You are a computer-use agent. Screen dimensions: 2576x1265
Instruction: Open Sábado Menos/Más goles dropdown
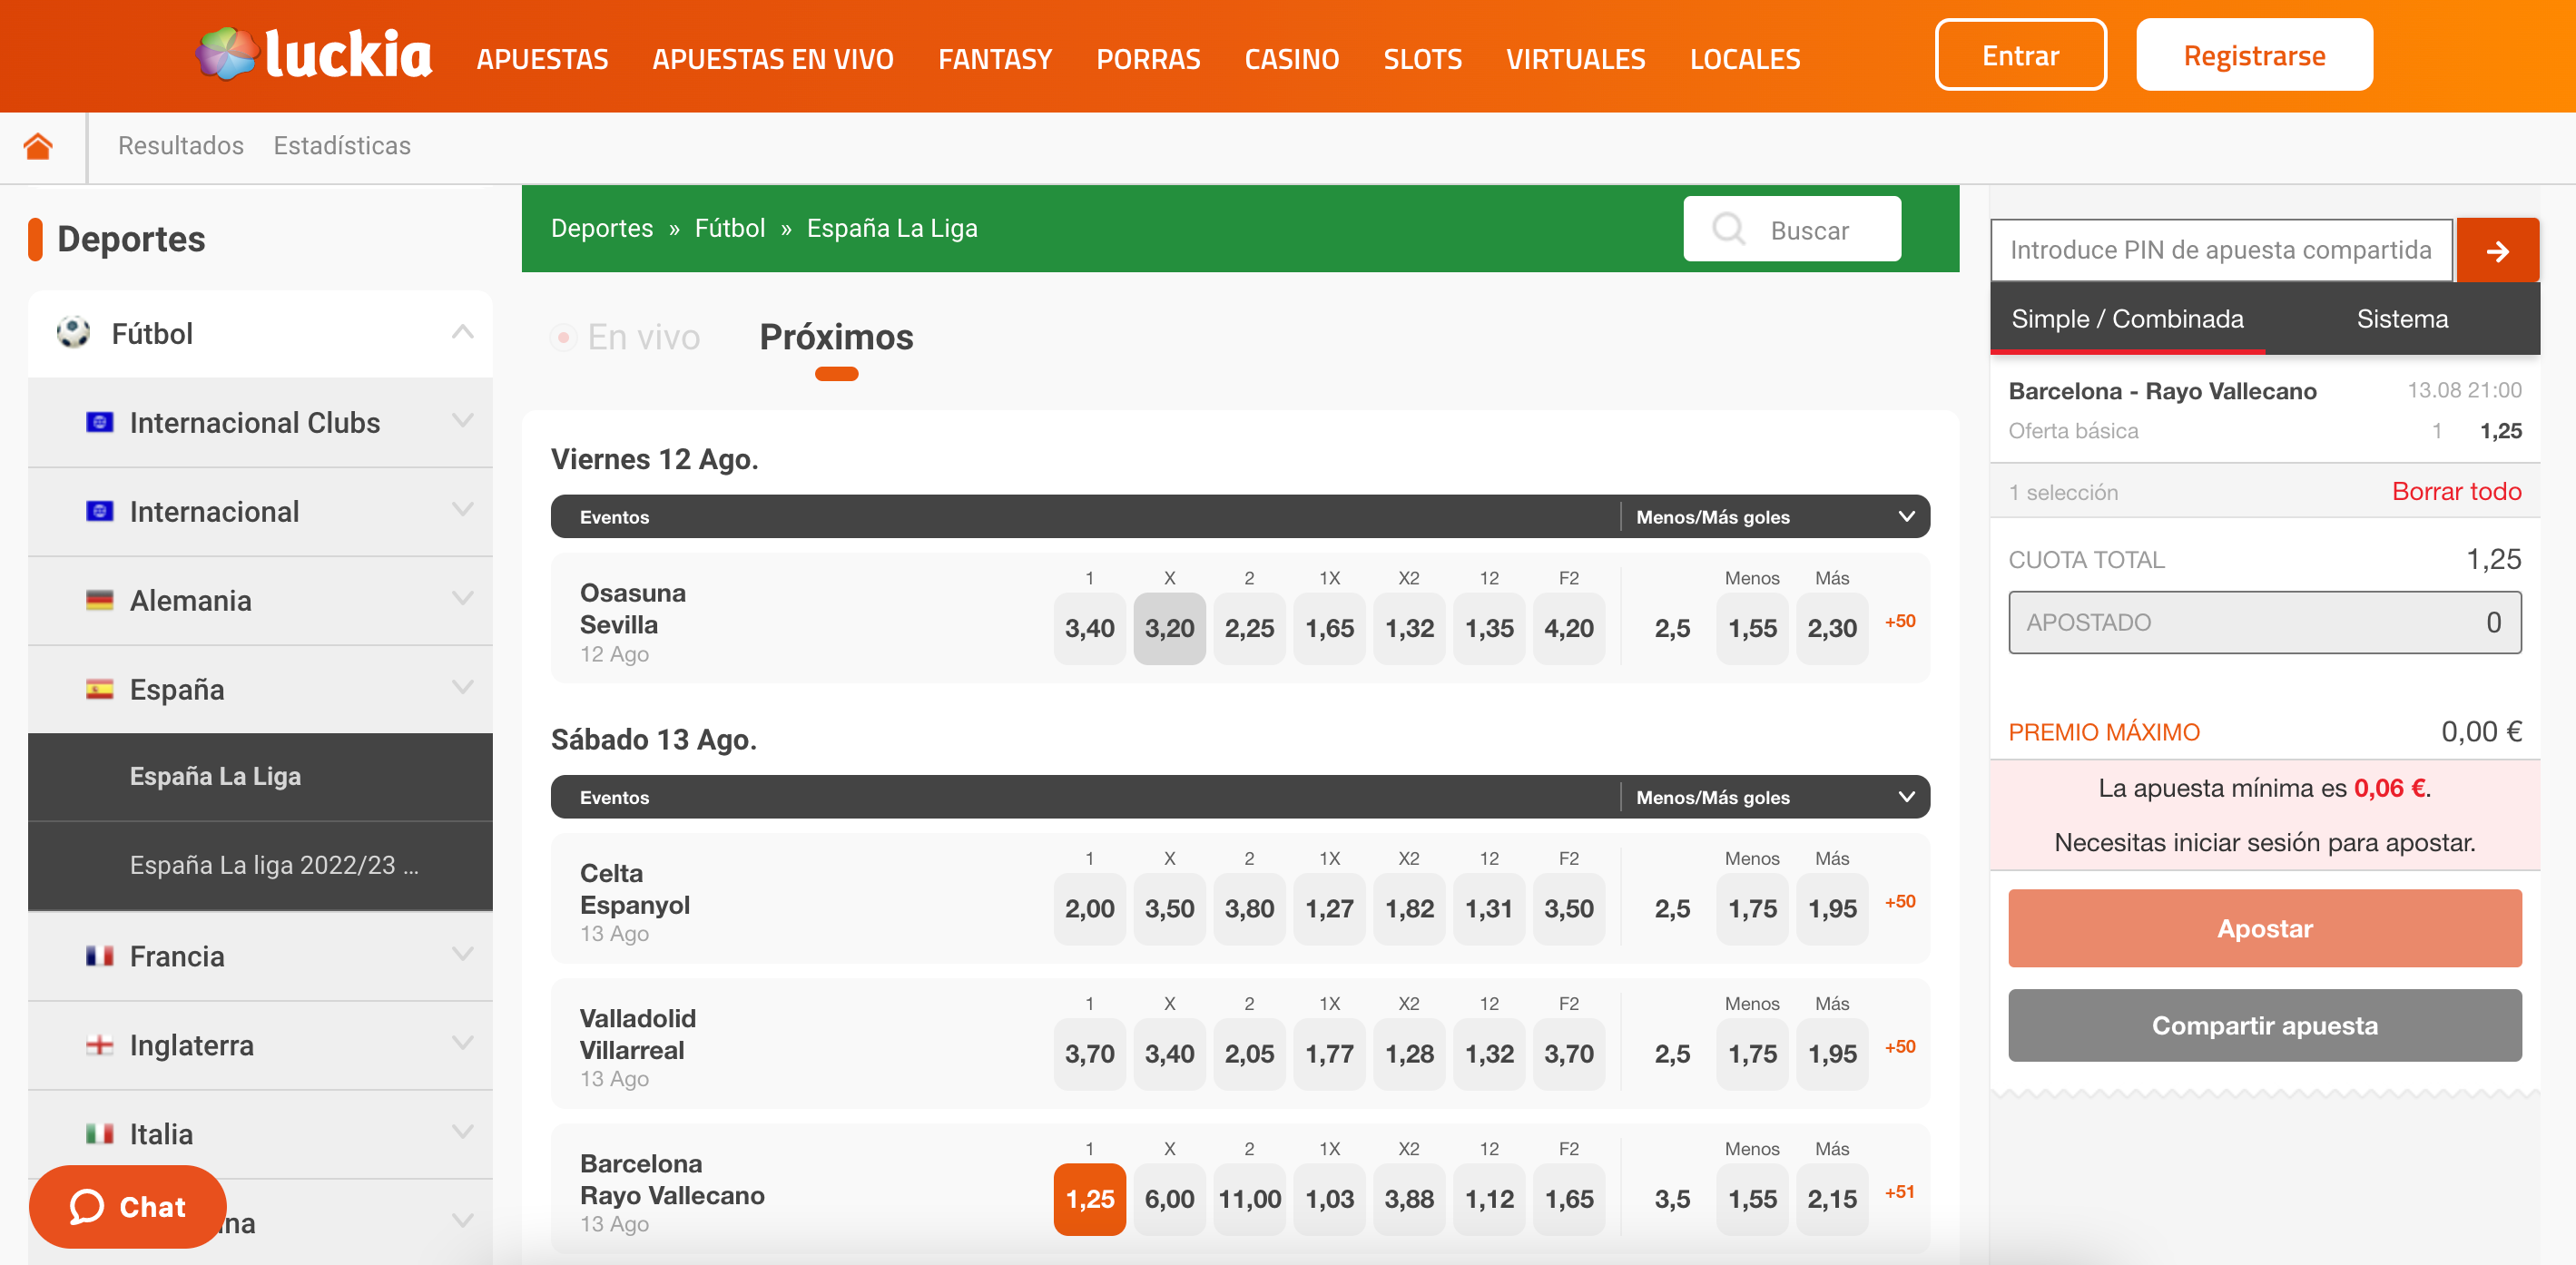tap(1775, 797)
